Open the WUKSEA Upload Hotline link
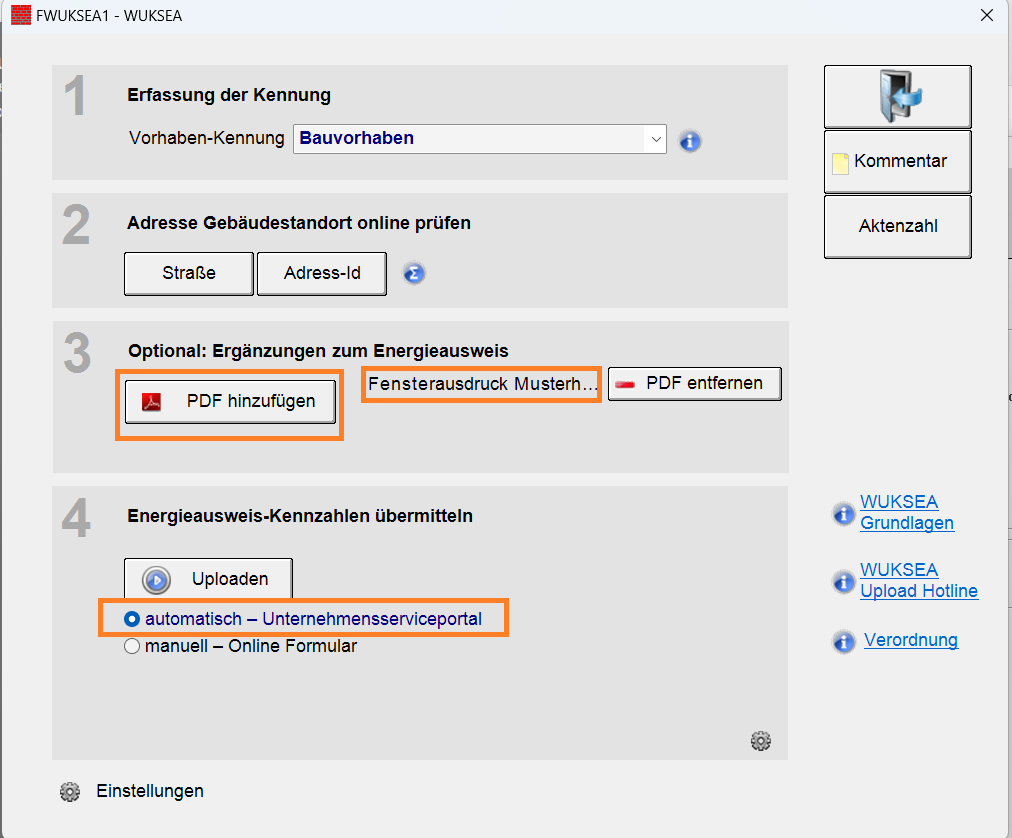The image size is (1012, 838). pos(918,580)
